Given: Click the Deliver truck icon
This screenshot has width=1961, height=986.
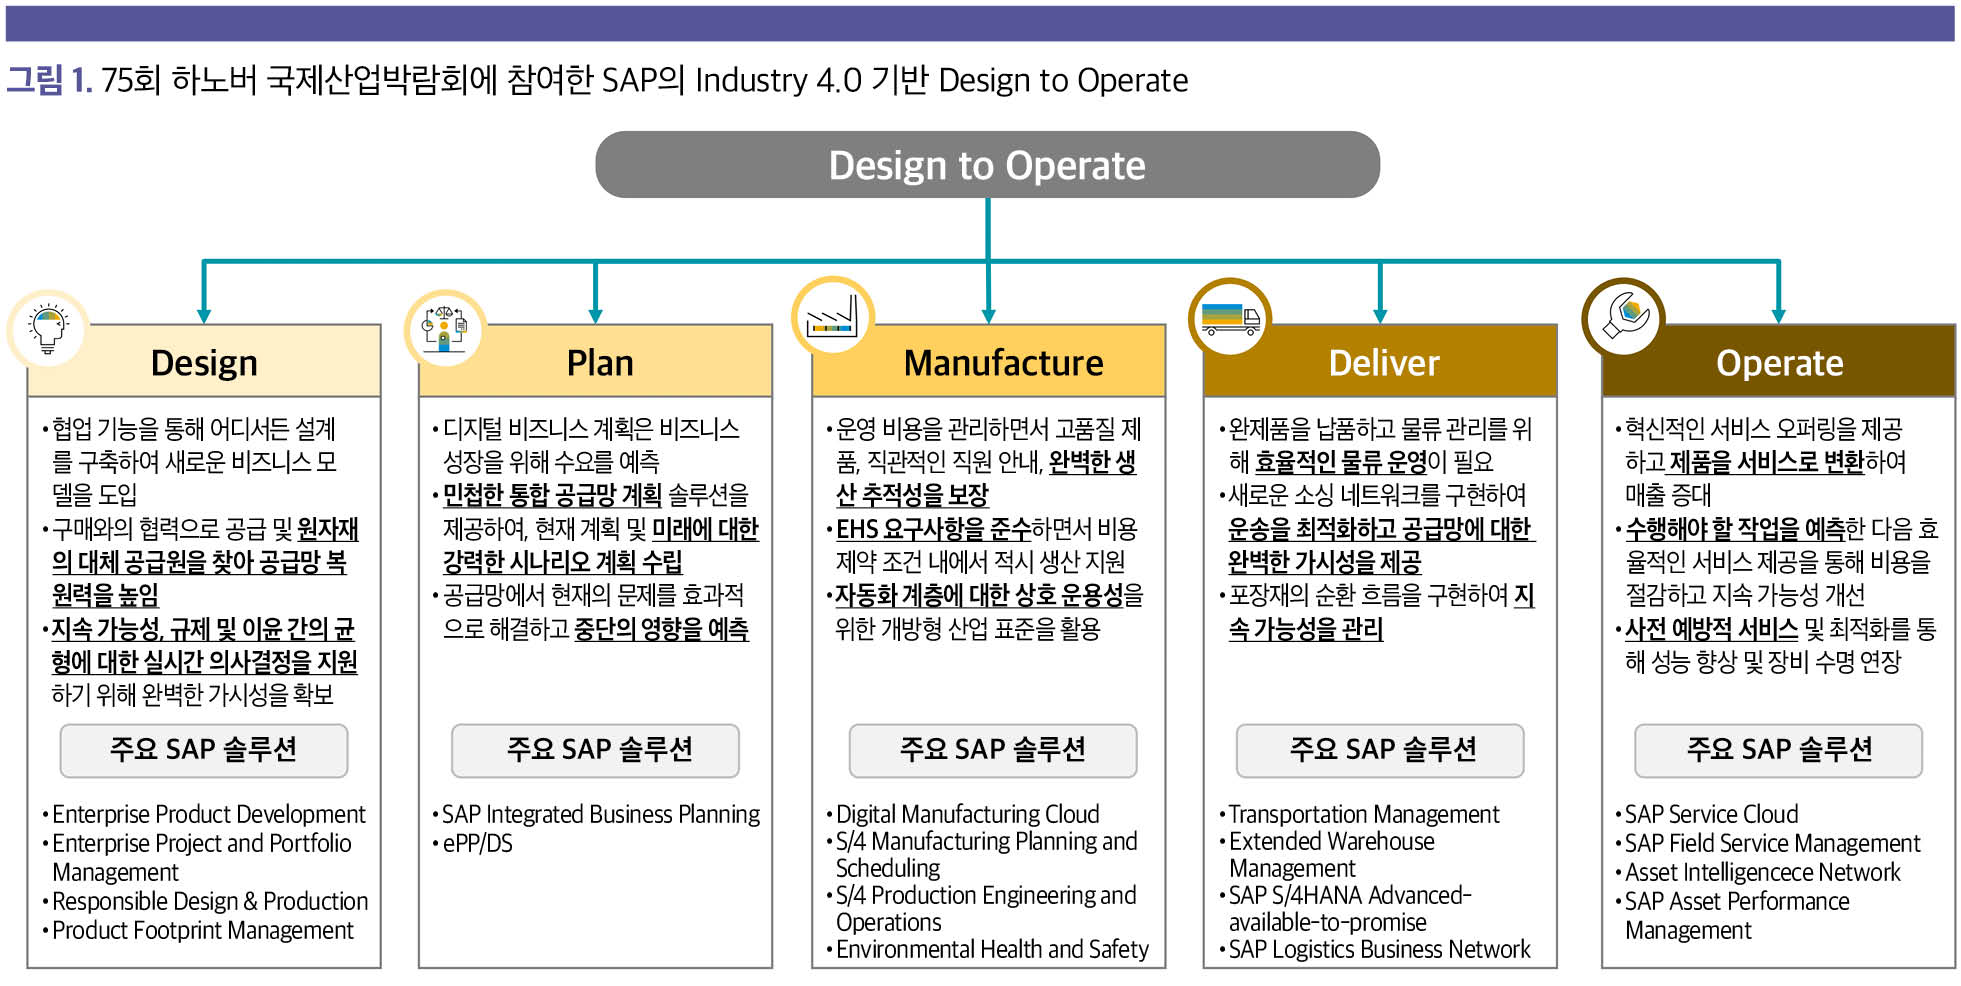Looking at the screenshot, I should point(1230,319).
